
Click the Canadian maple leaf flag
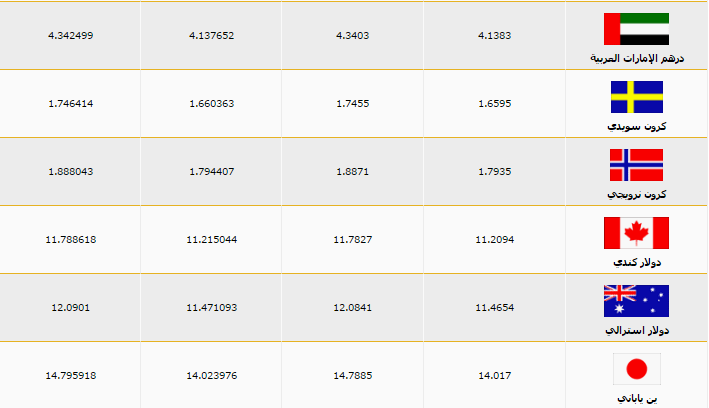pos(636,233)
